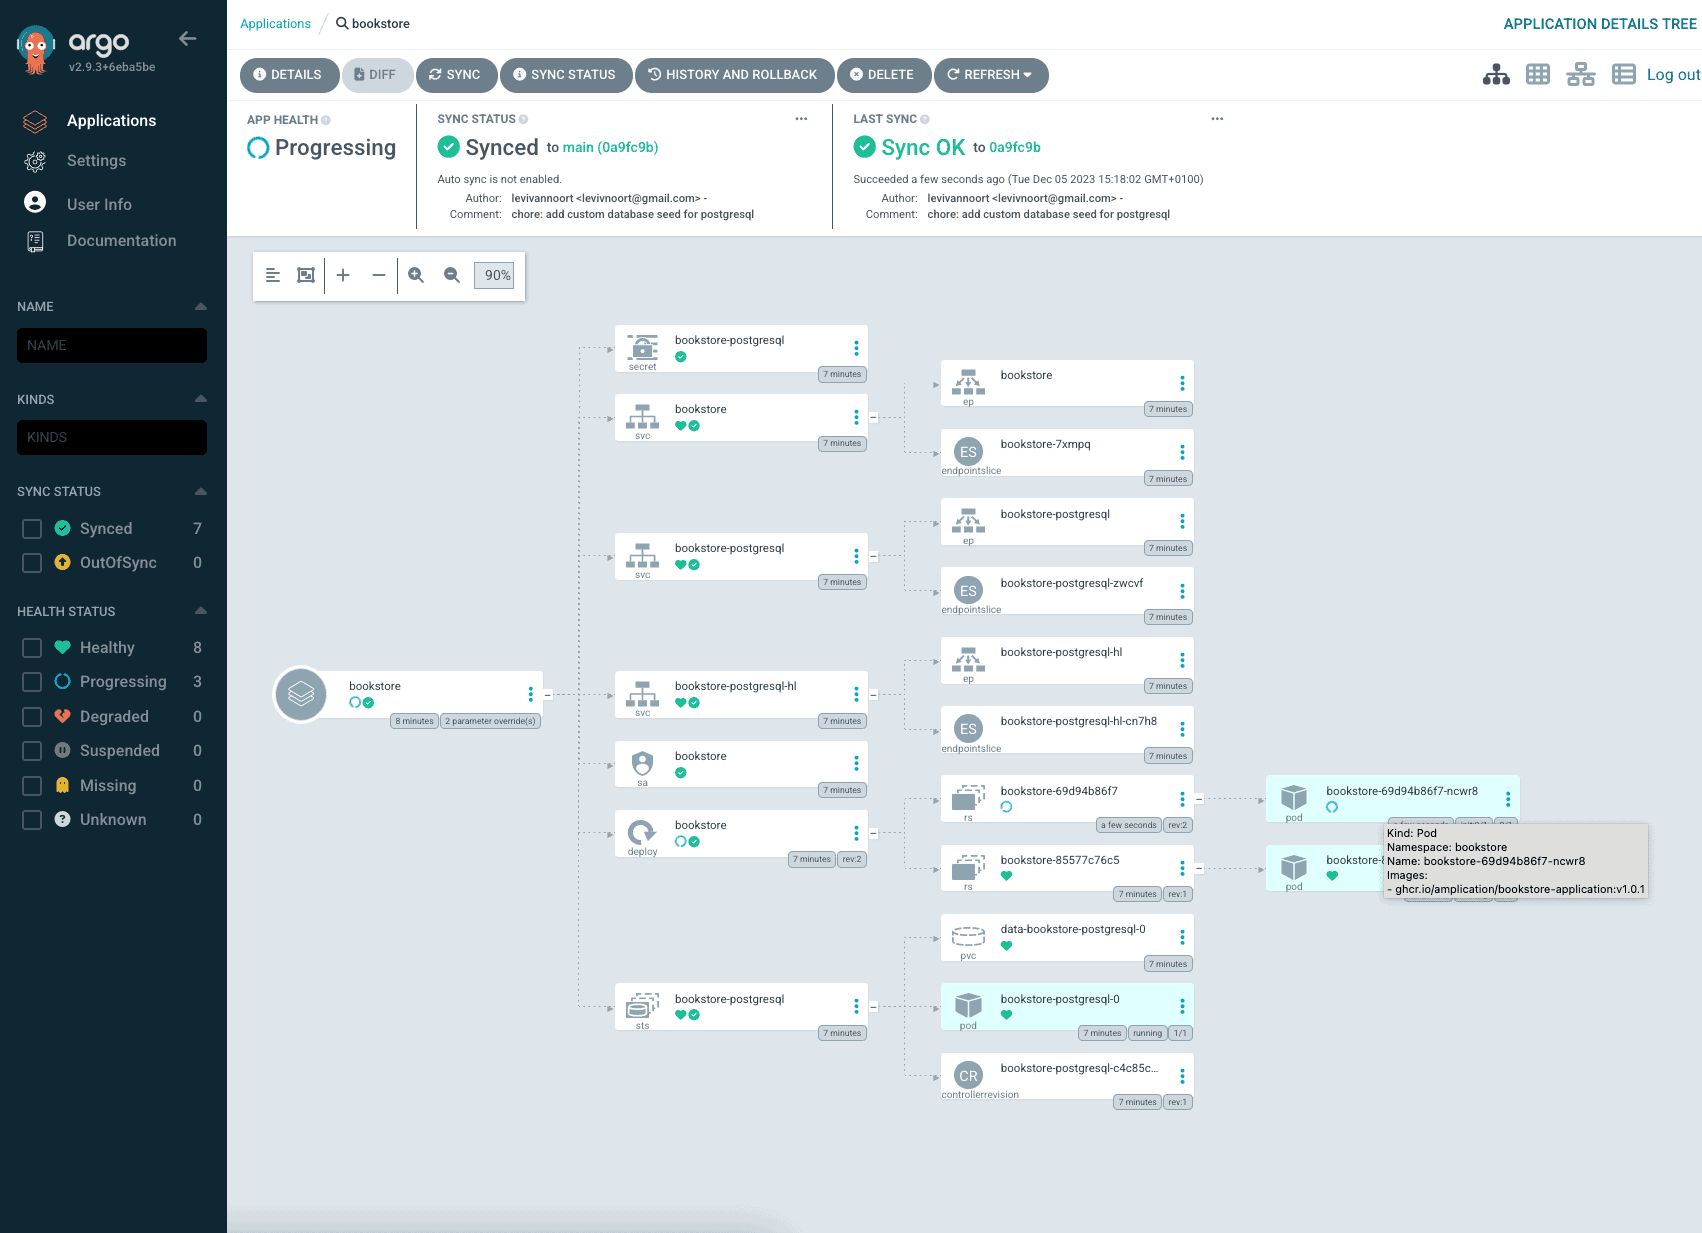Viewport: 1702px width, 1233px height.
Task: Open menu of bookstore deploy node
Action: [x=856, y=833]
